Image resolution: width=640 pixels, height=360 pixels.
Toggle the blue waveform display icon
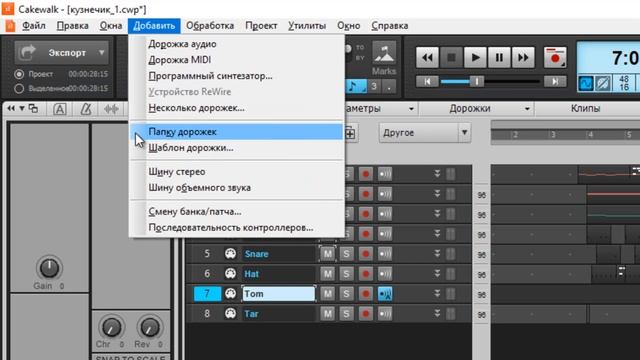pos(586,83)
